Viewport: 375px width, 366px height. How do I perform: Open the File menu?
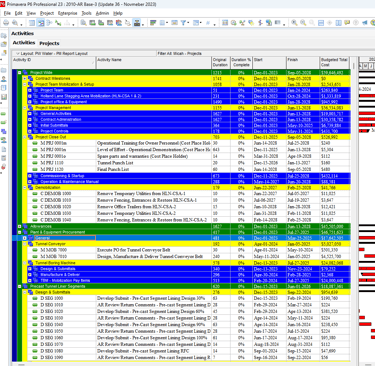7,13
